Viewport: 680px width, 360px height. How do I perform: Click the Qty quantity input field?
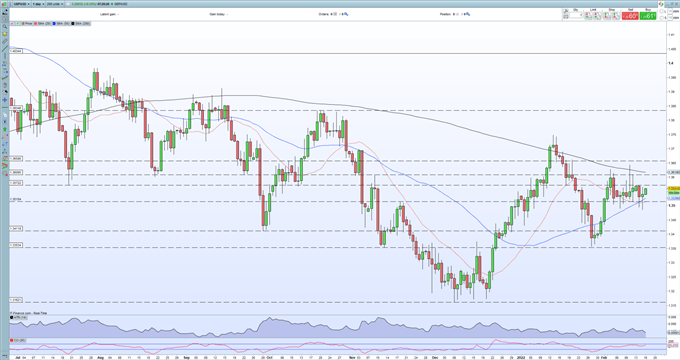point(575,16)
